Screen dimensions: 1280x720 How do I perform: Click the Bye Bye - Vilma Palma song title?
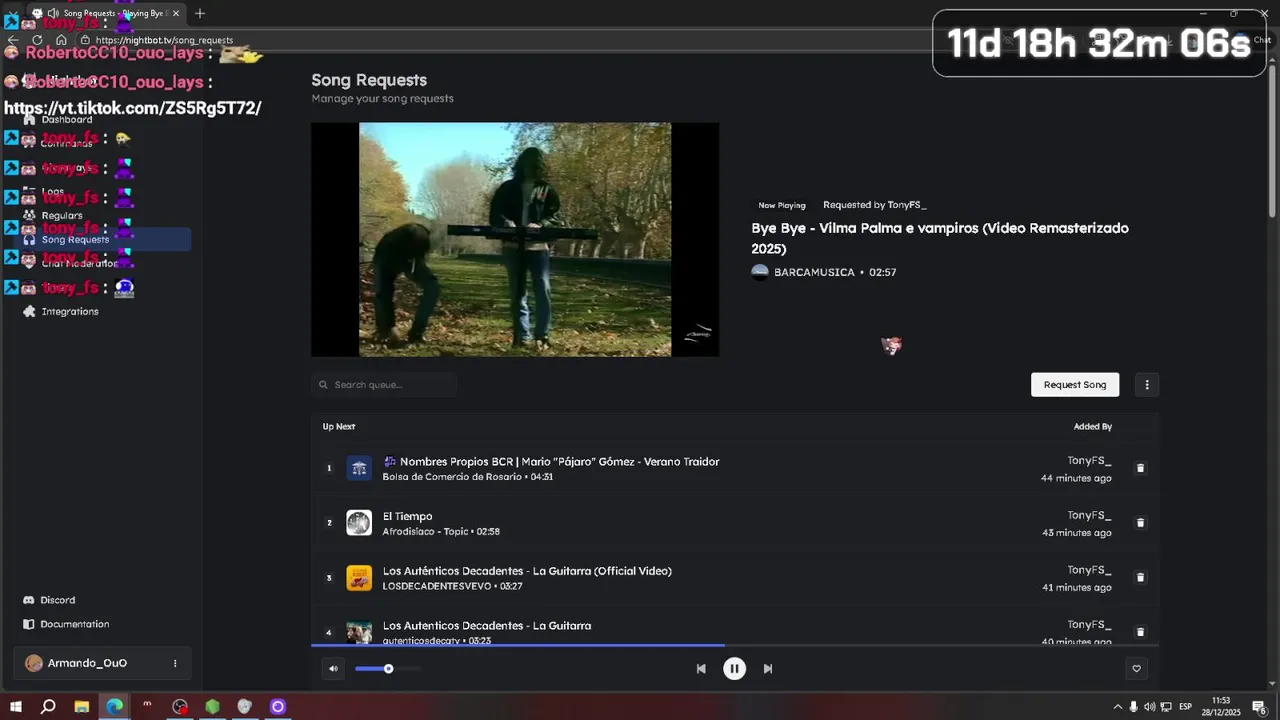click(940, 238)
